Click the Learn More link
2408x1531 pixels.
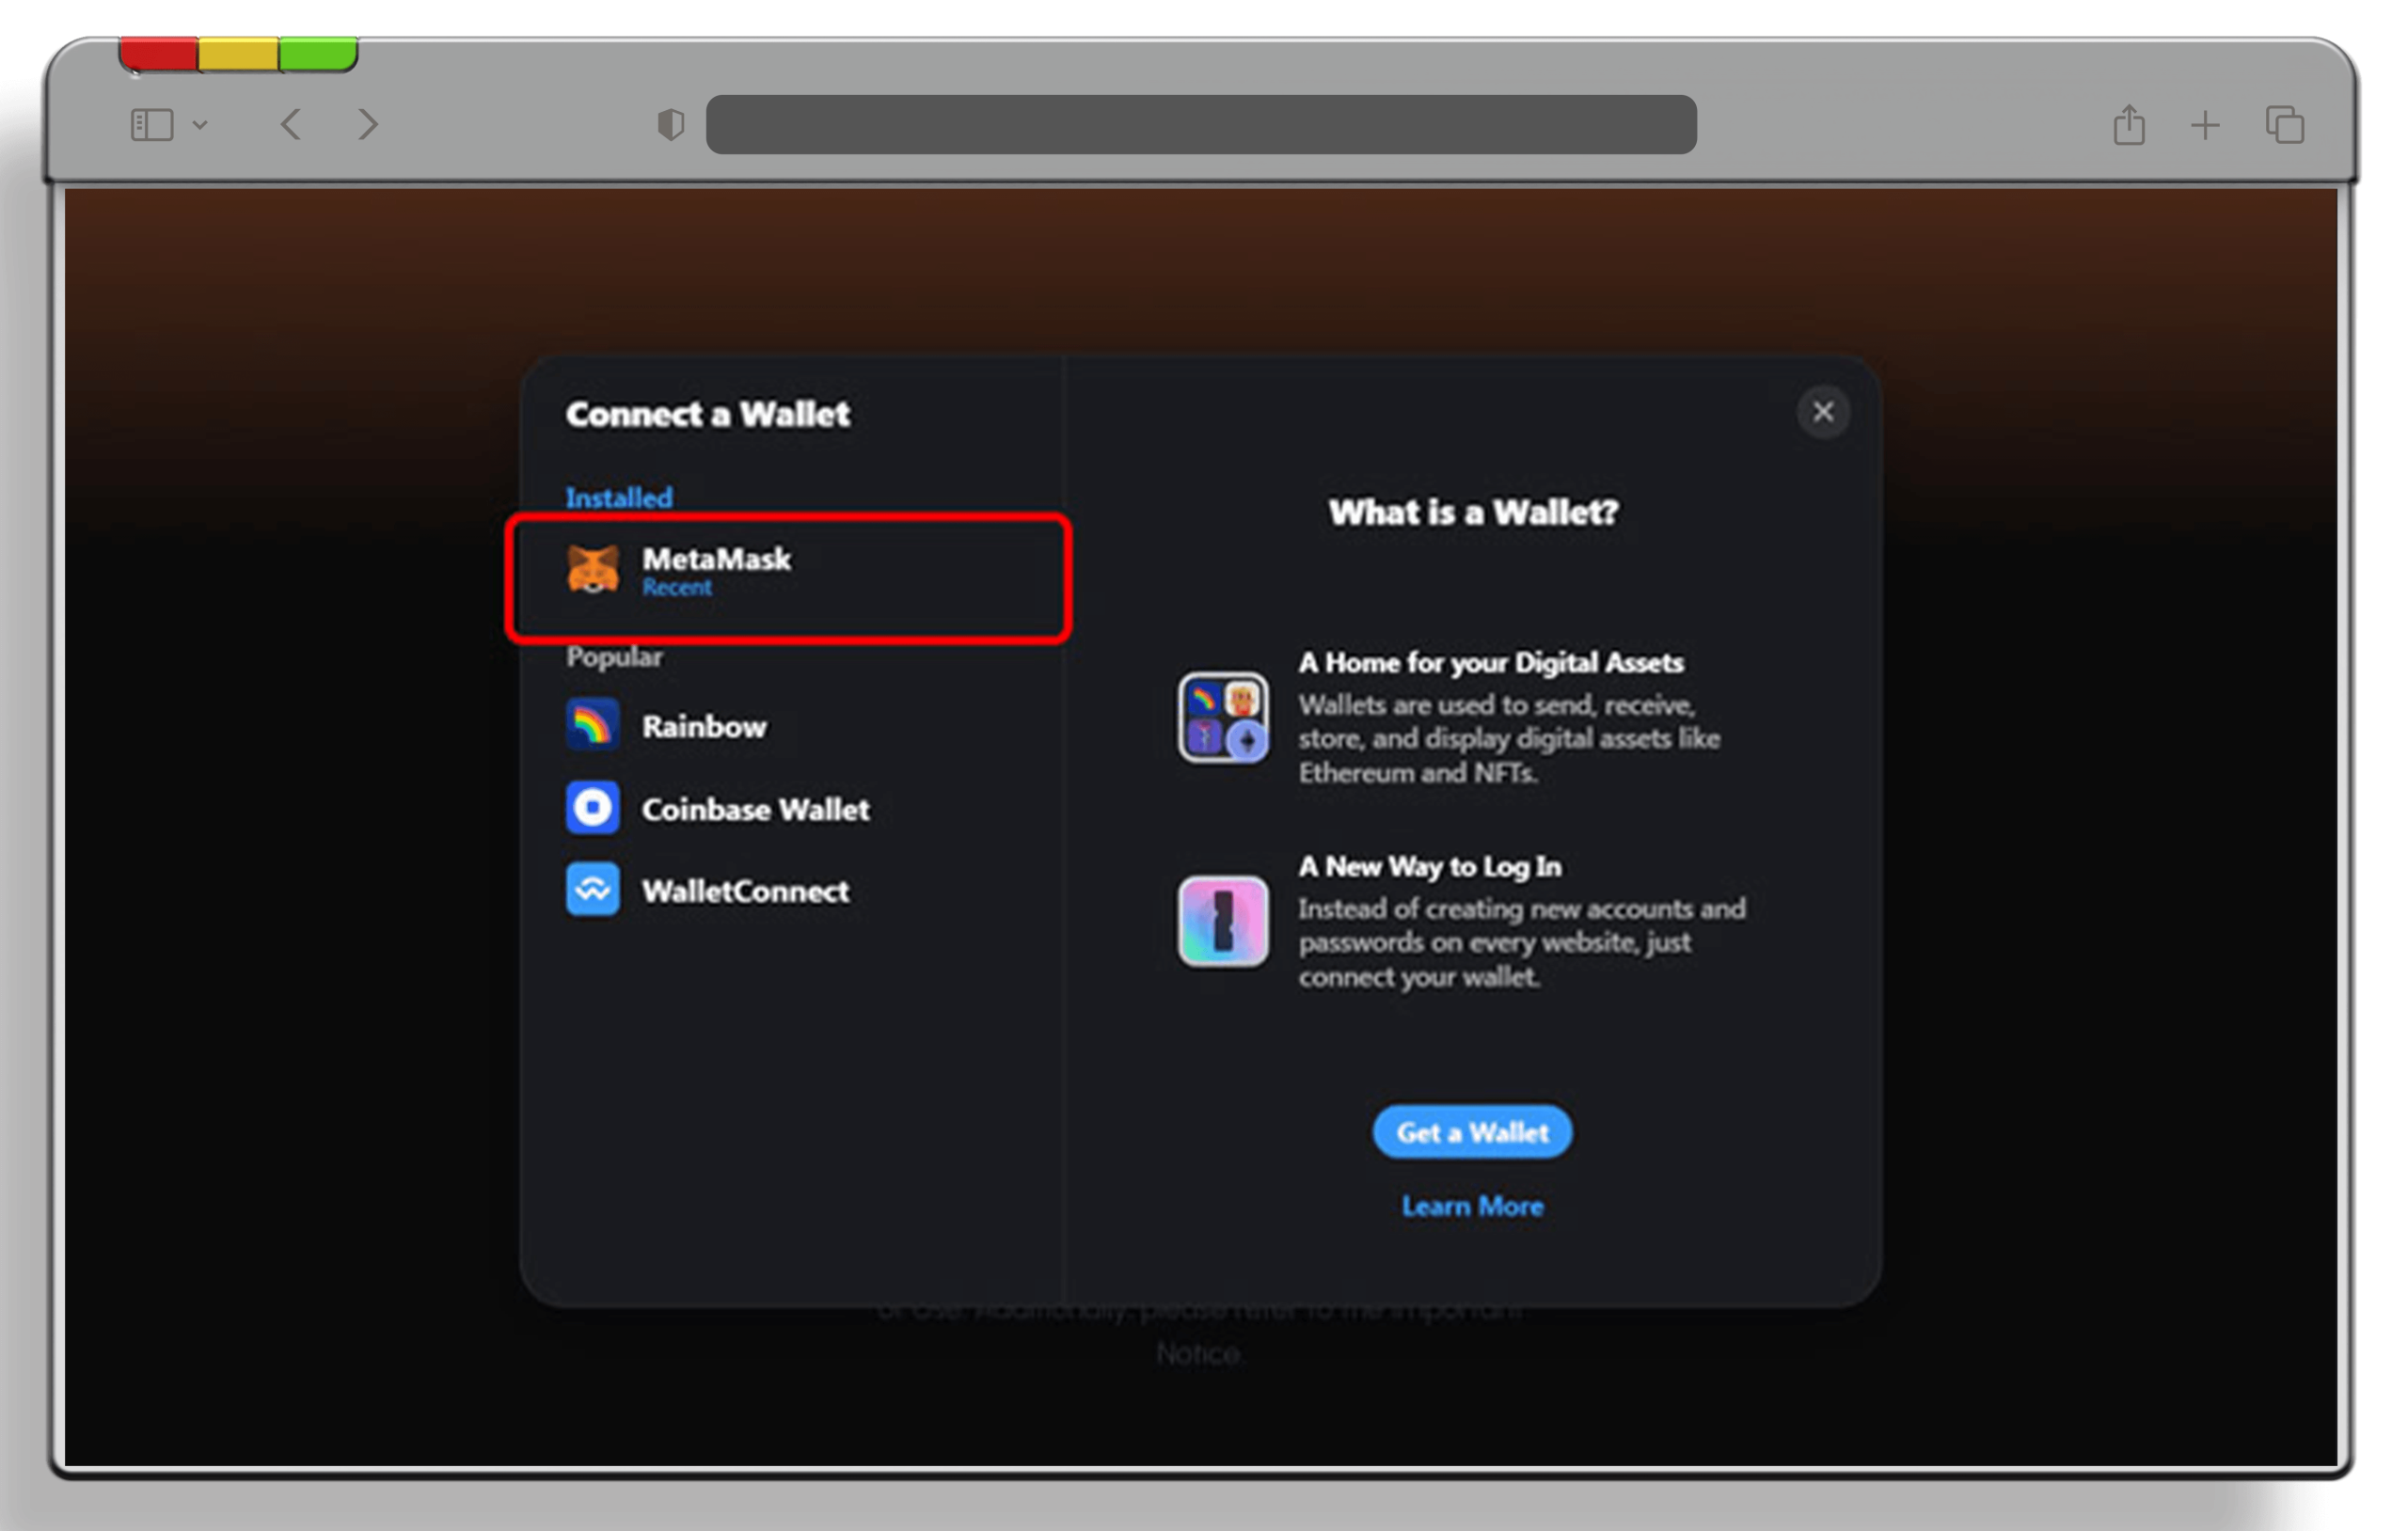(1471, 1207)
